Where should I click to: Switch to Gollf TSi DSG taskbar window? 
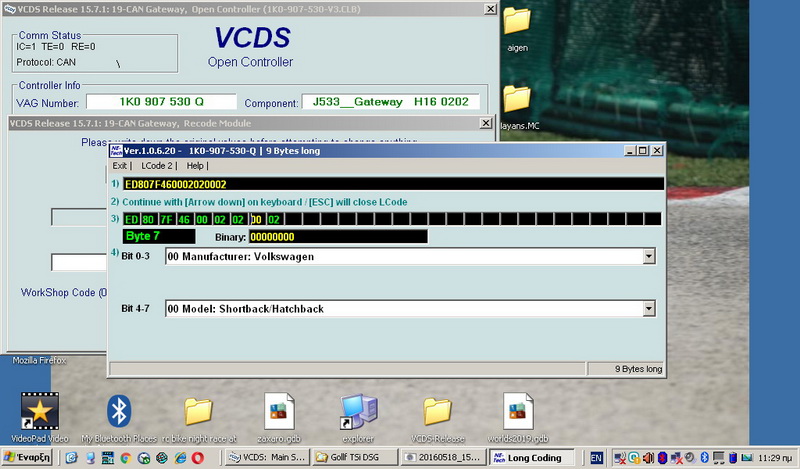[x=355, y=457]
